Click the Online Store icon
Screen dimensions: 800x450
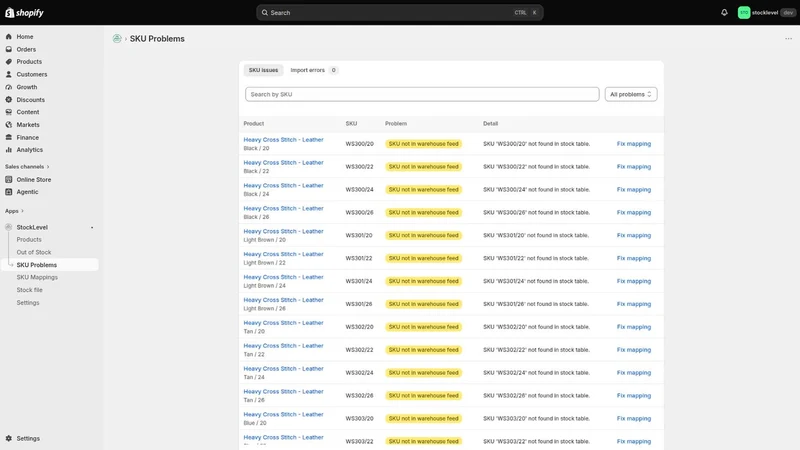(9, 180)
